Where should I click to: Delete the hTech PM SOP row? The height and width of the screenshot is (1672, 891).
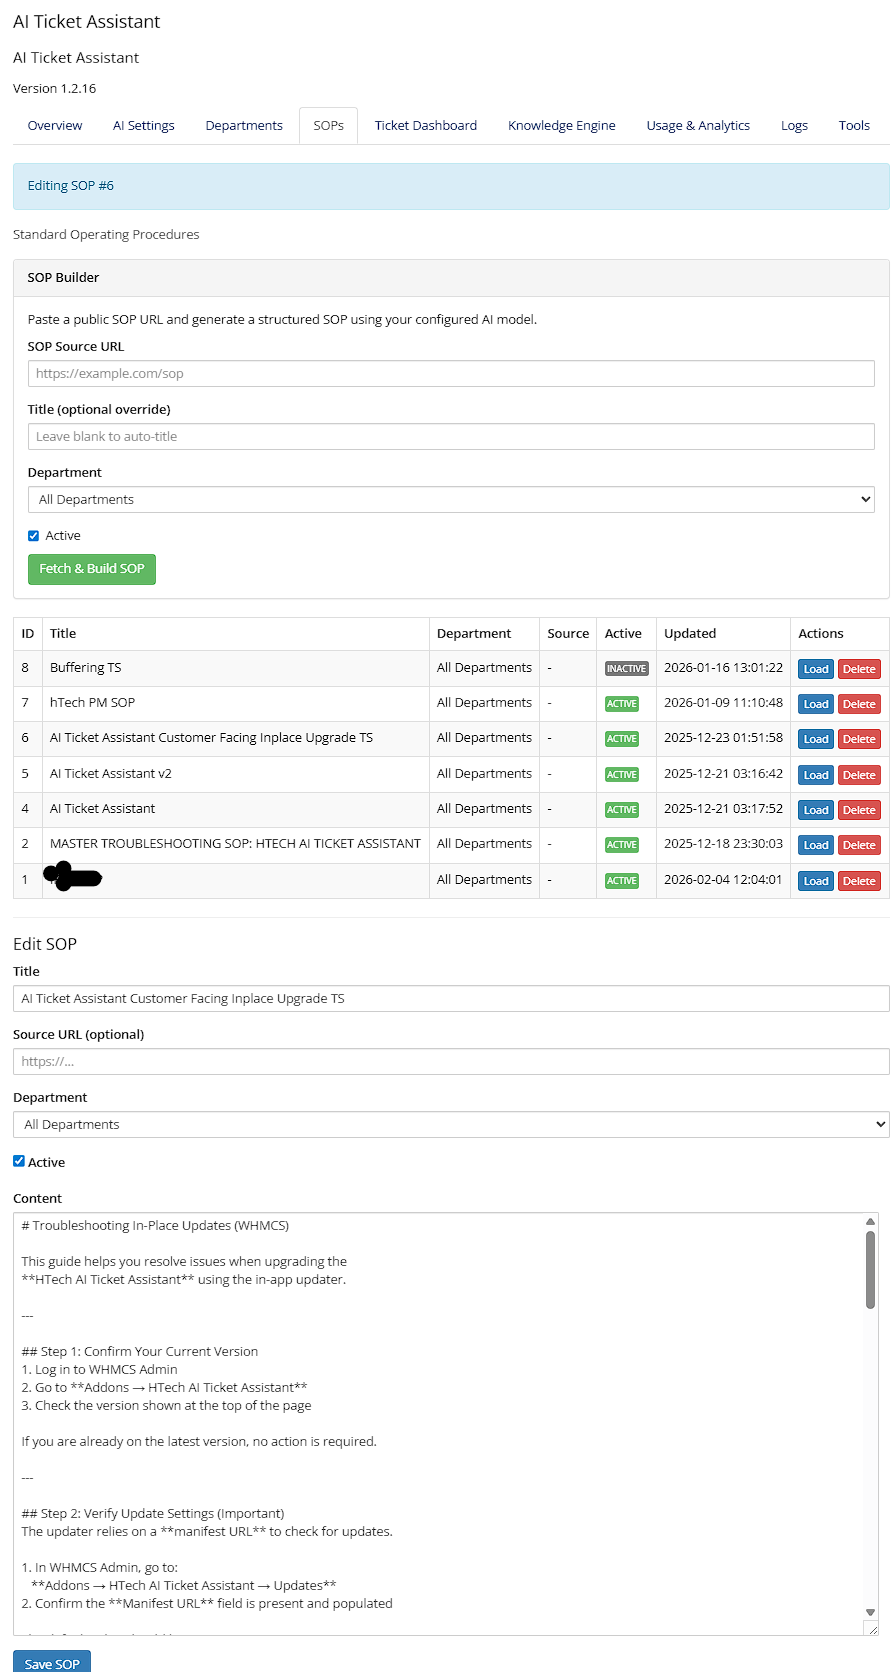pos(858,704)
